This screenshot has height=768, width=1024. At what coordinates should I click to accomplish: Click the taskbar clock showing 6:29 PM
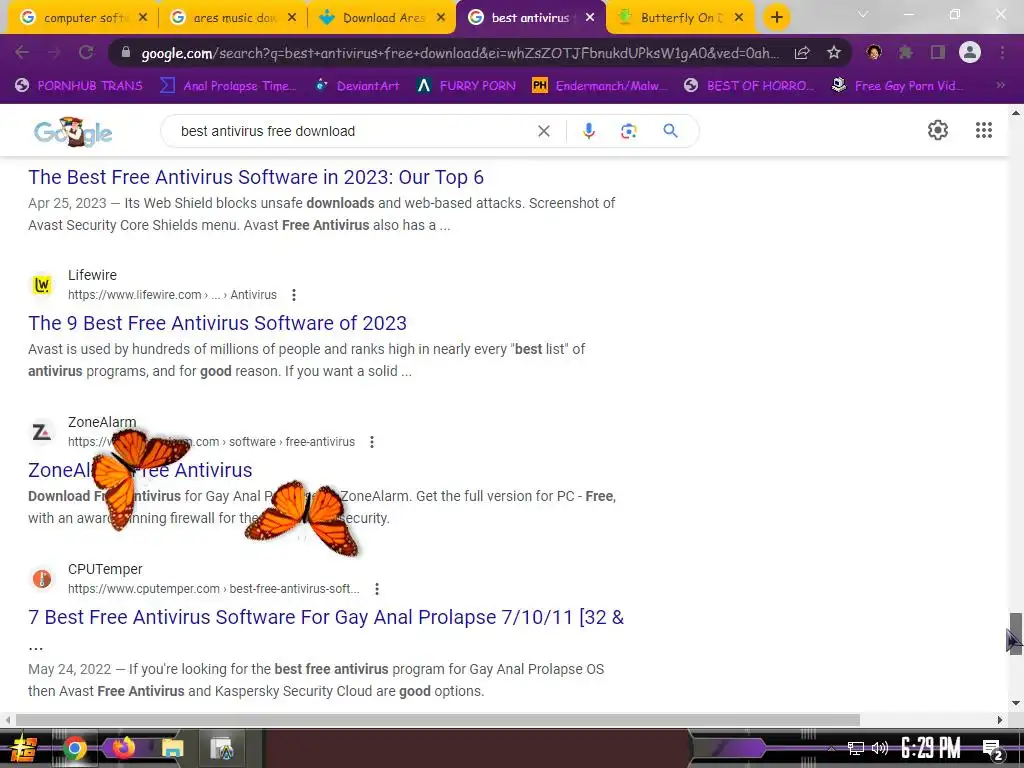931,748
